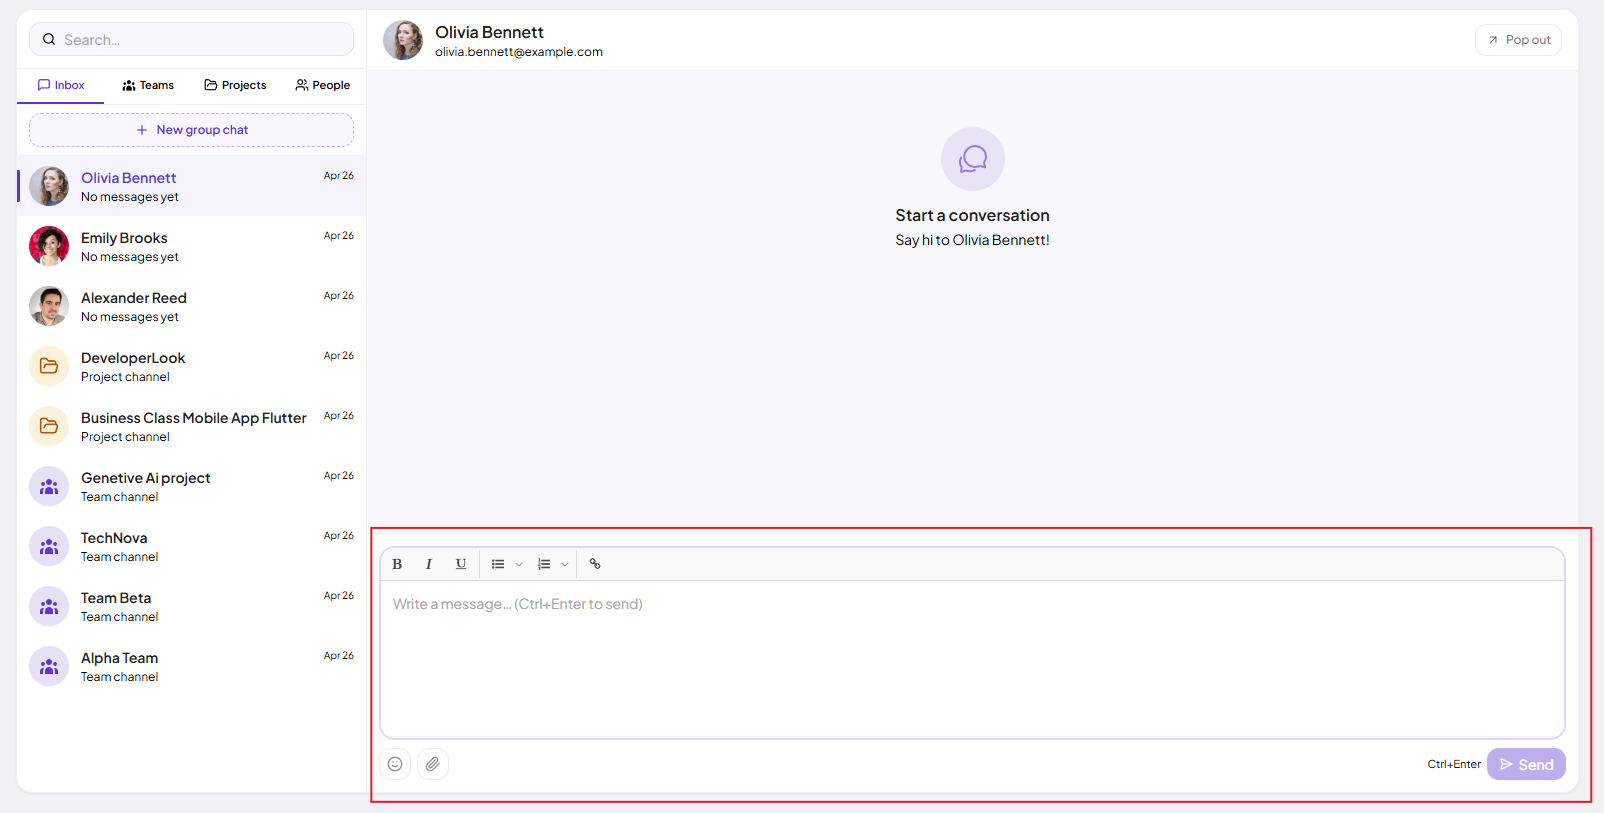
Task: Switch to the Inbox tab
Action: pos(61,85)
